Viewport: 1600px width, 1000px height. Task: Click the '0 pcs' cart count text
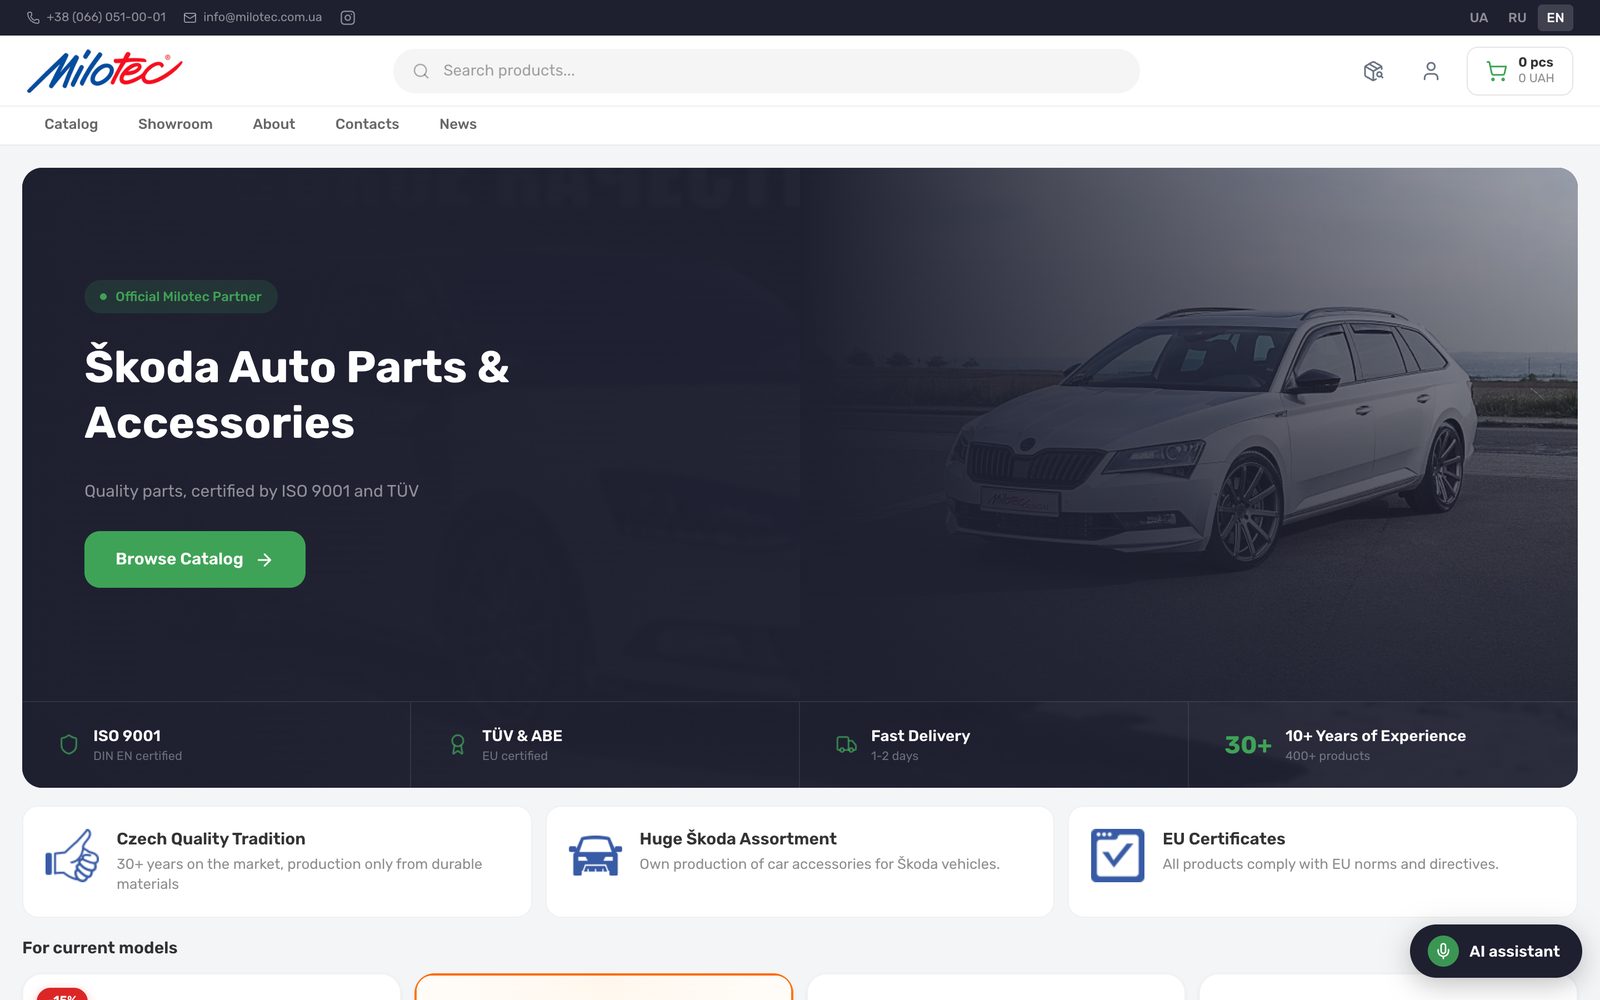tap(1536, 62)
